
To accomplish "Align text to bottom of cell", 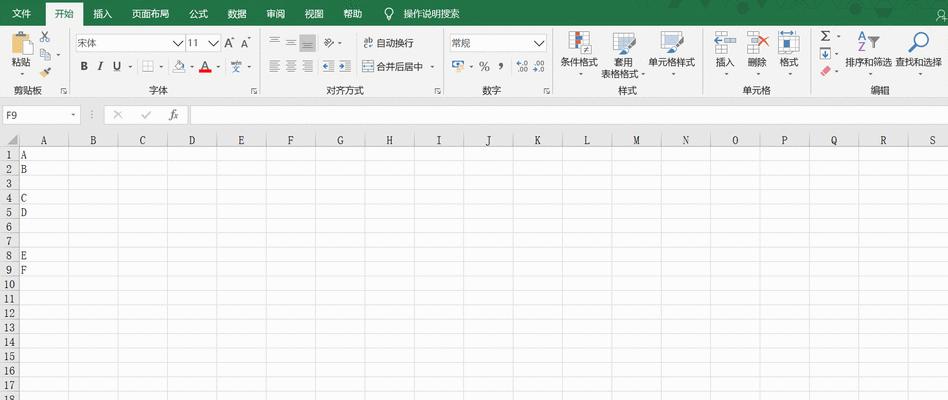I will pyautogui.click(x=308, y=42).
